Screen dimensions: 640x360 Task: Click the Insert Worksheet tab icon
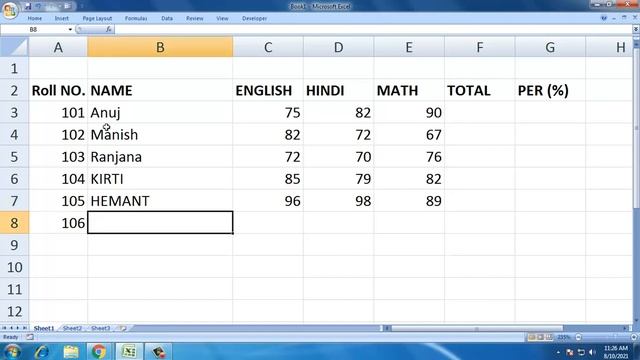point(123,328)
